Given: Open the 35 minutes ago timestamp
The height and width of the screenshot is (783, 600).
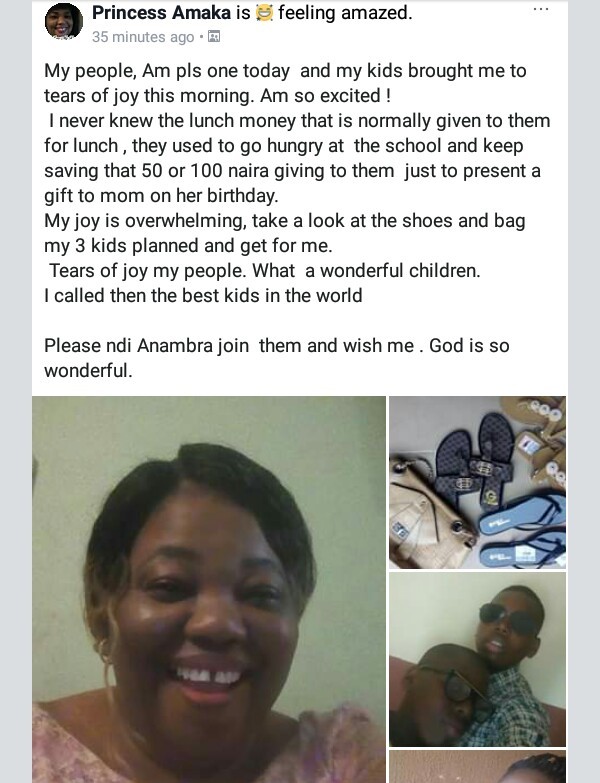Looking at the screenshot, I should (143, 37).
